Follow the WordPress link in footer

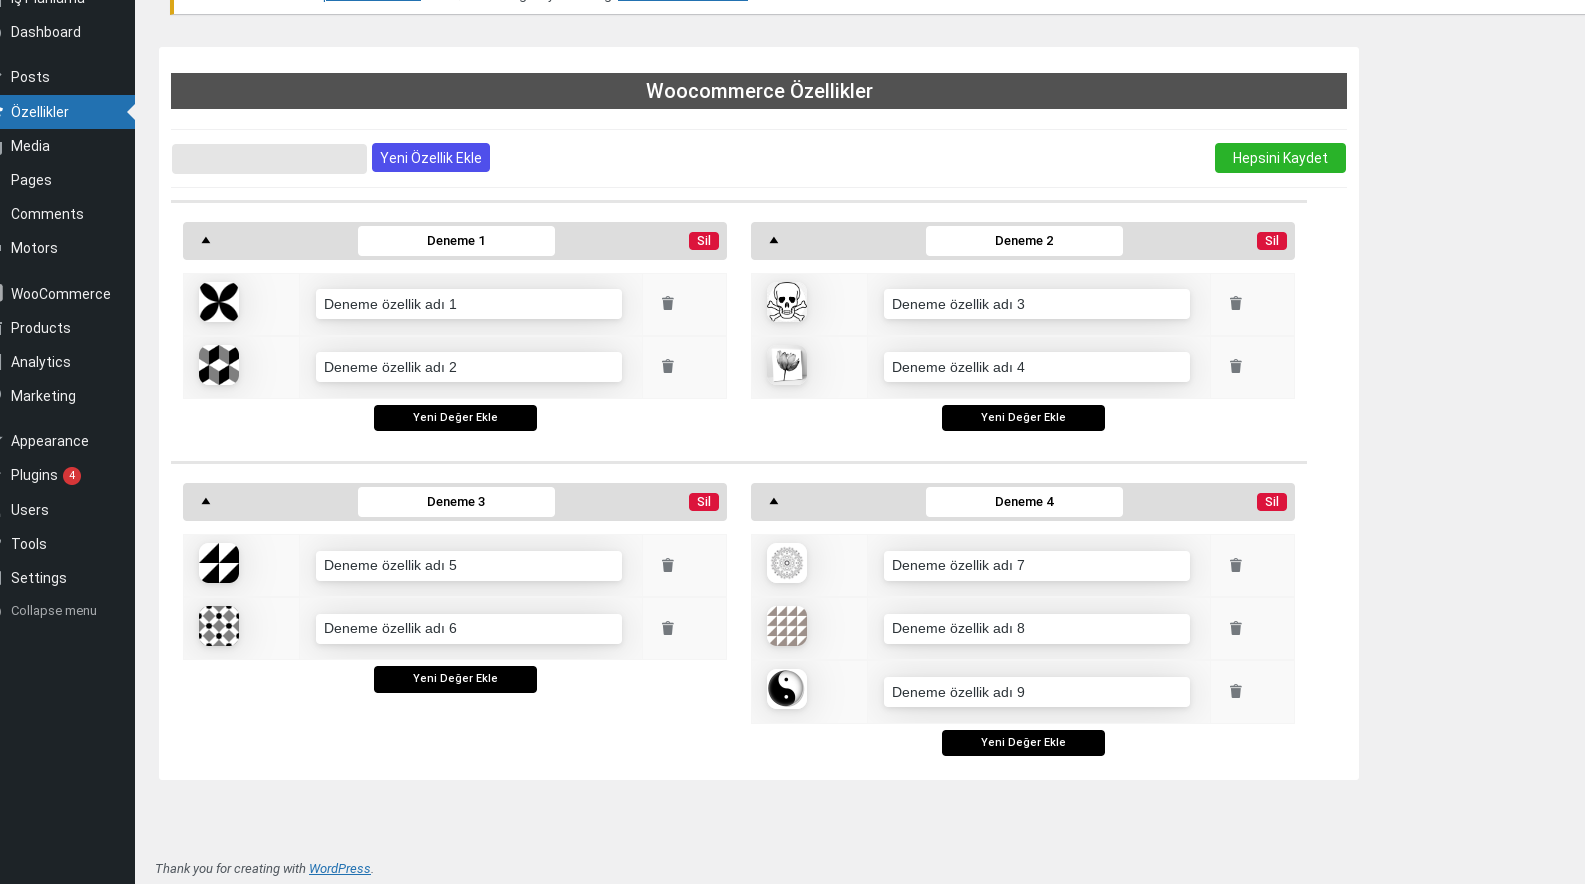coord(339,869)
